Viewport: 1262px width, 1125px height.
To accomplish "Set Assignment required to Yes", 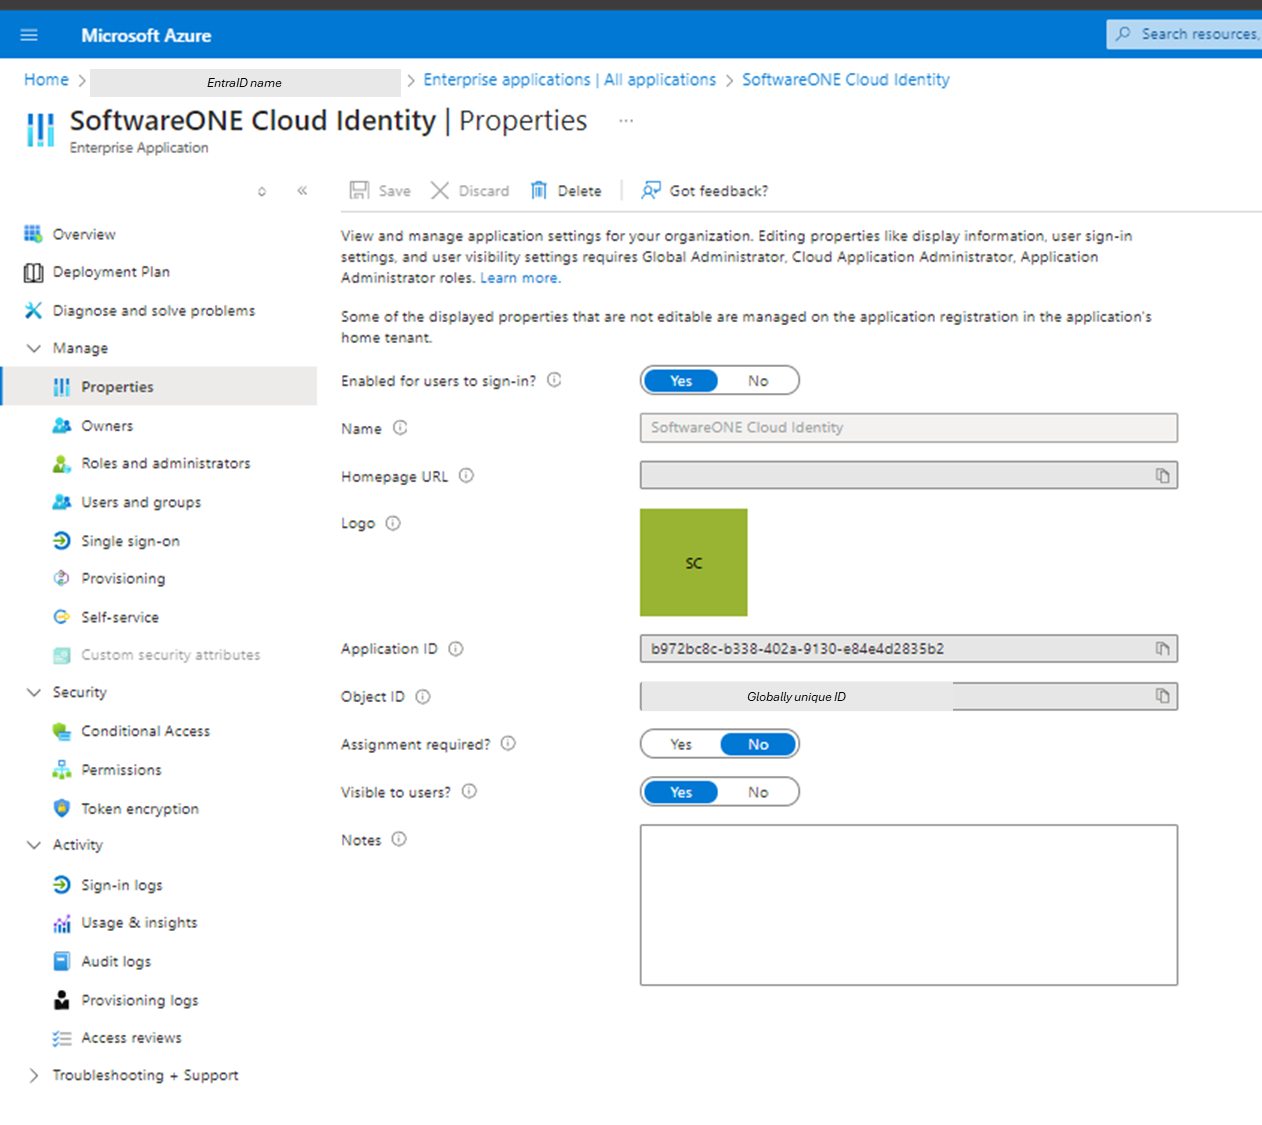I will (681, 744).
